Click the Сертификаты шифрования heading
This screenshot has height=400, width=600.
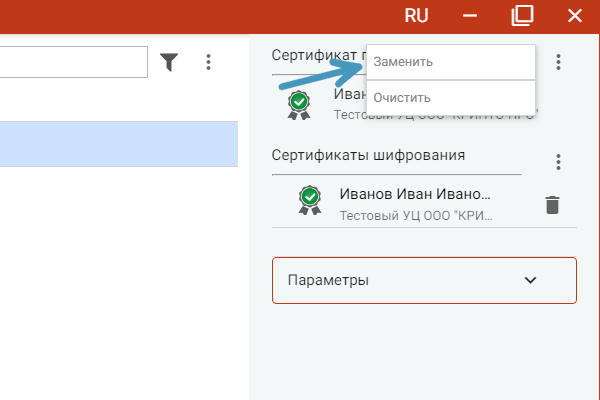(368, 155)
